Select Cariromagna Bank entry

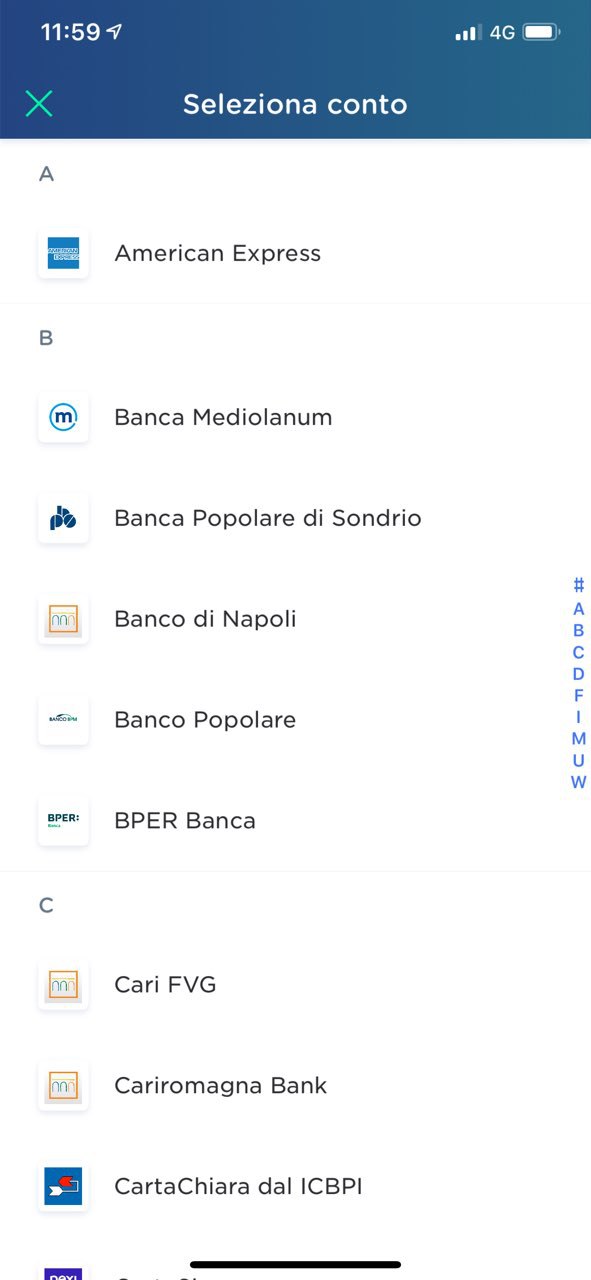coord(295,1086)
